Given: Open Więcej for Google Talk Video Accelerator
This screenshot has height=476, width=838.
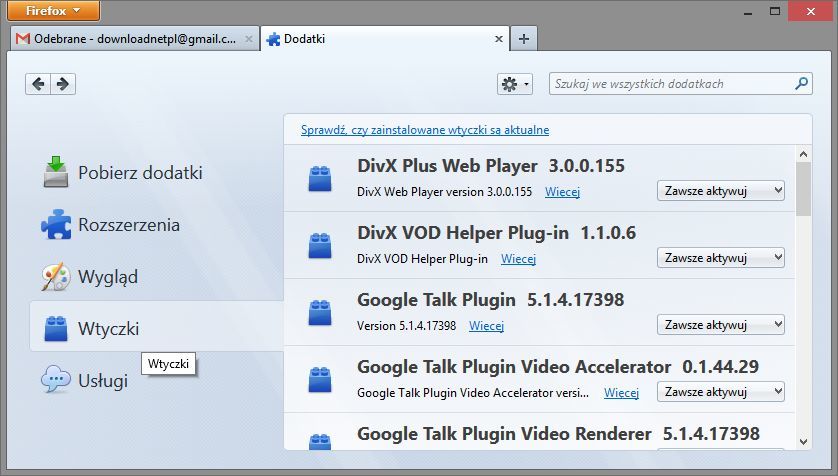Looking at the screenshot, I should (622, 393).
